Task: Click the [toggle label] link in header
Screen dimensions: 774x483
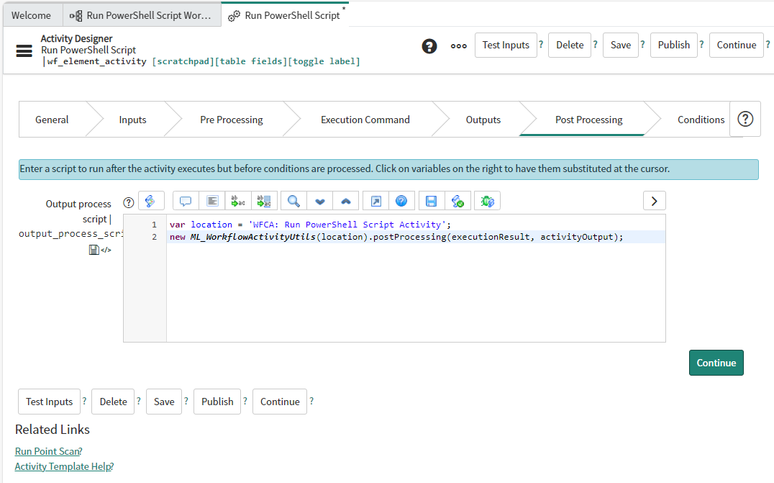Action: point(324,61)
